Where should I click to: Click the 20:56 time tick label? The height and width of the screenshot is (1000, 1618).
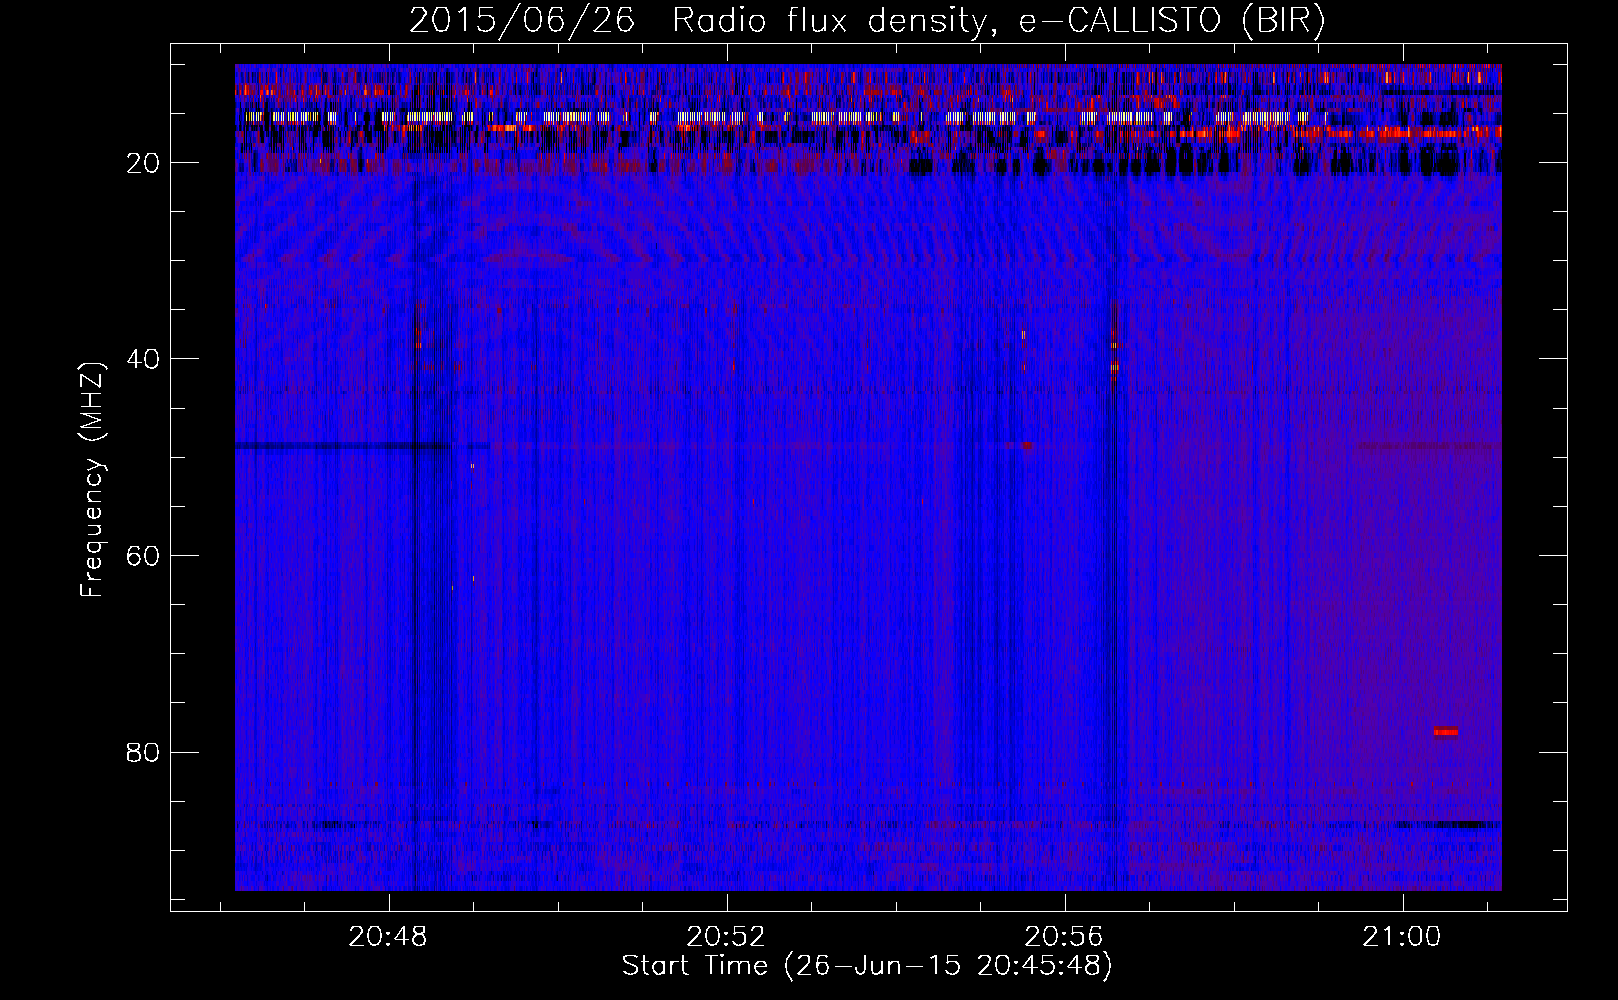point(1064,937)
